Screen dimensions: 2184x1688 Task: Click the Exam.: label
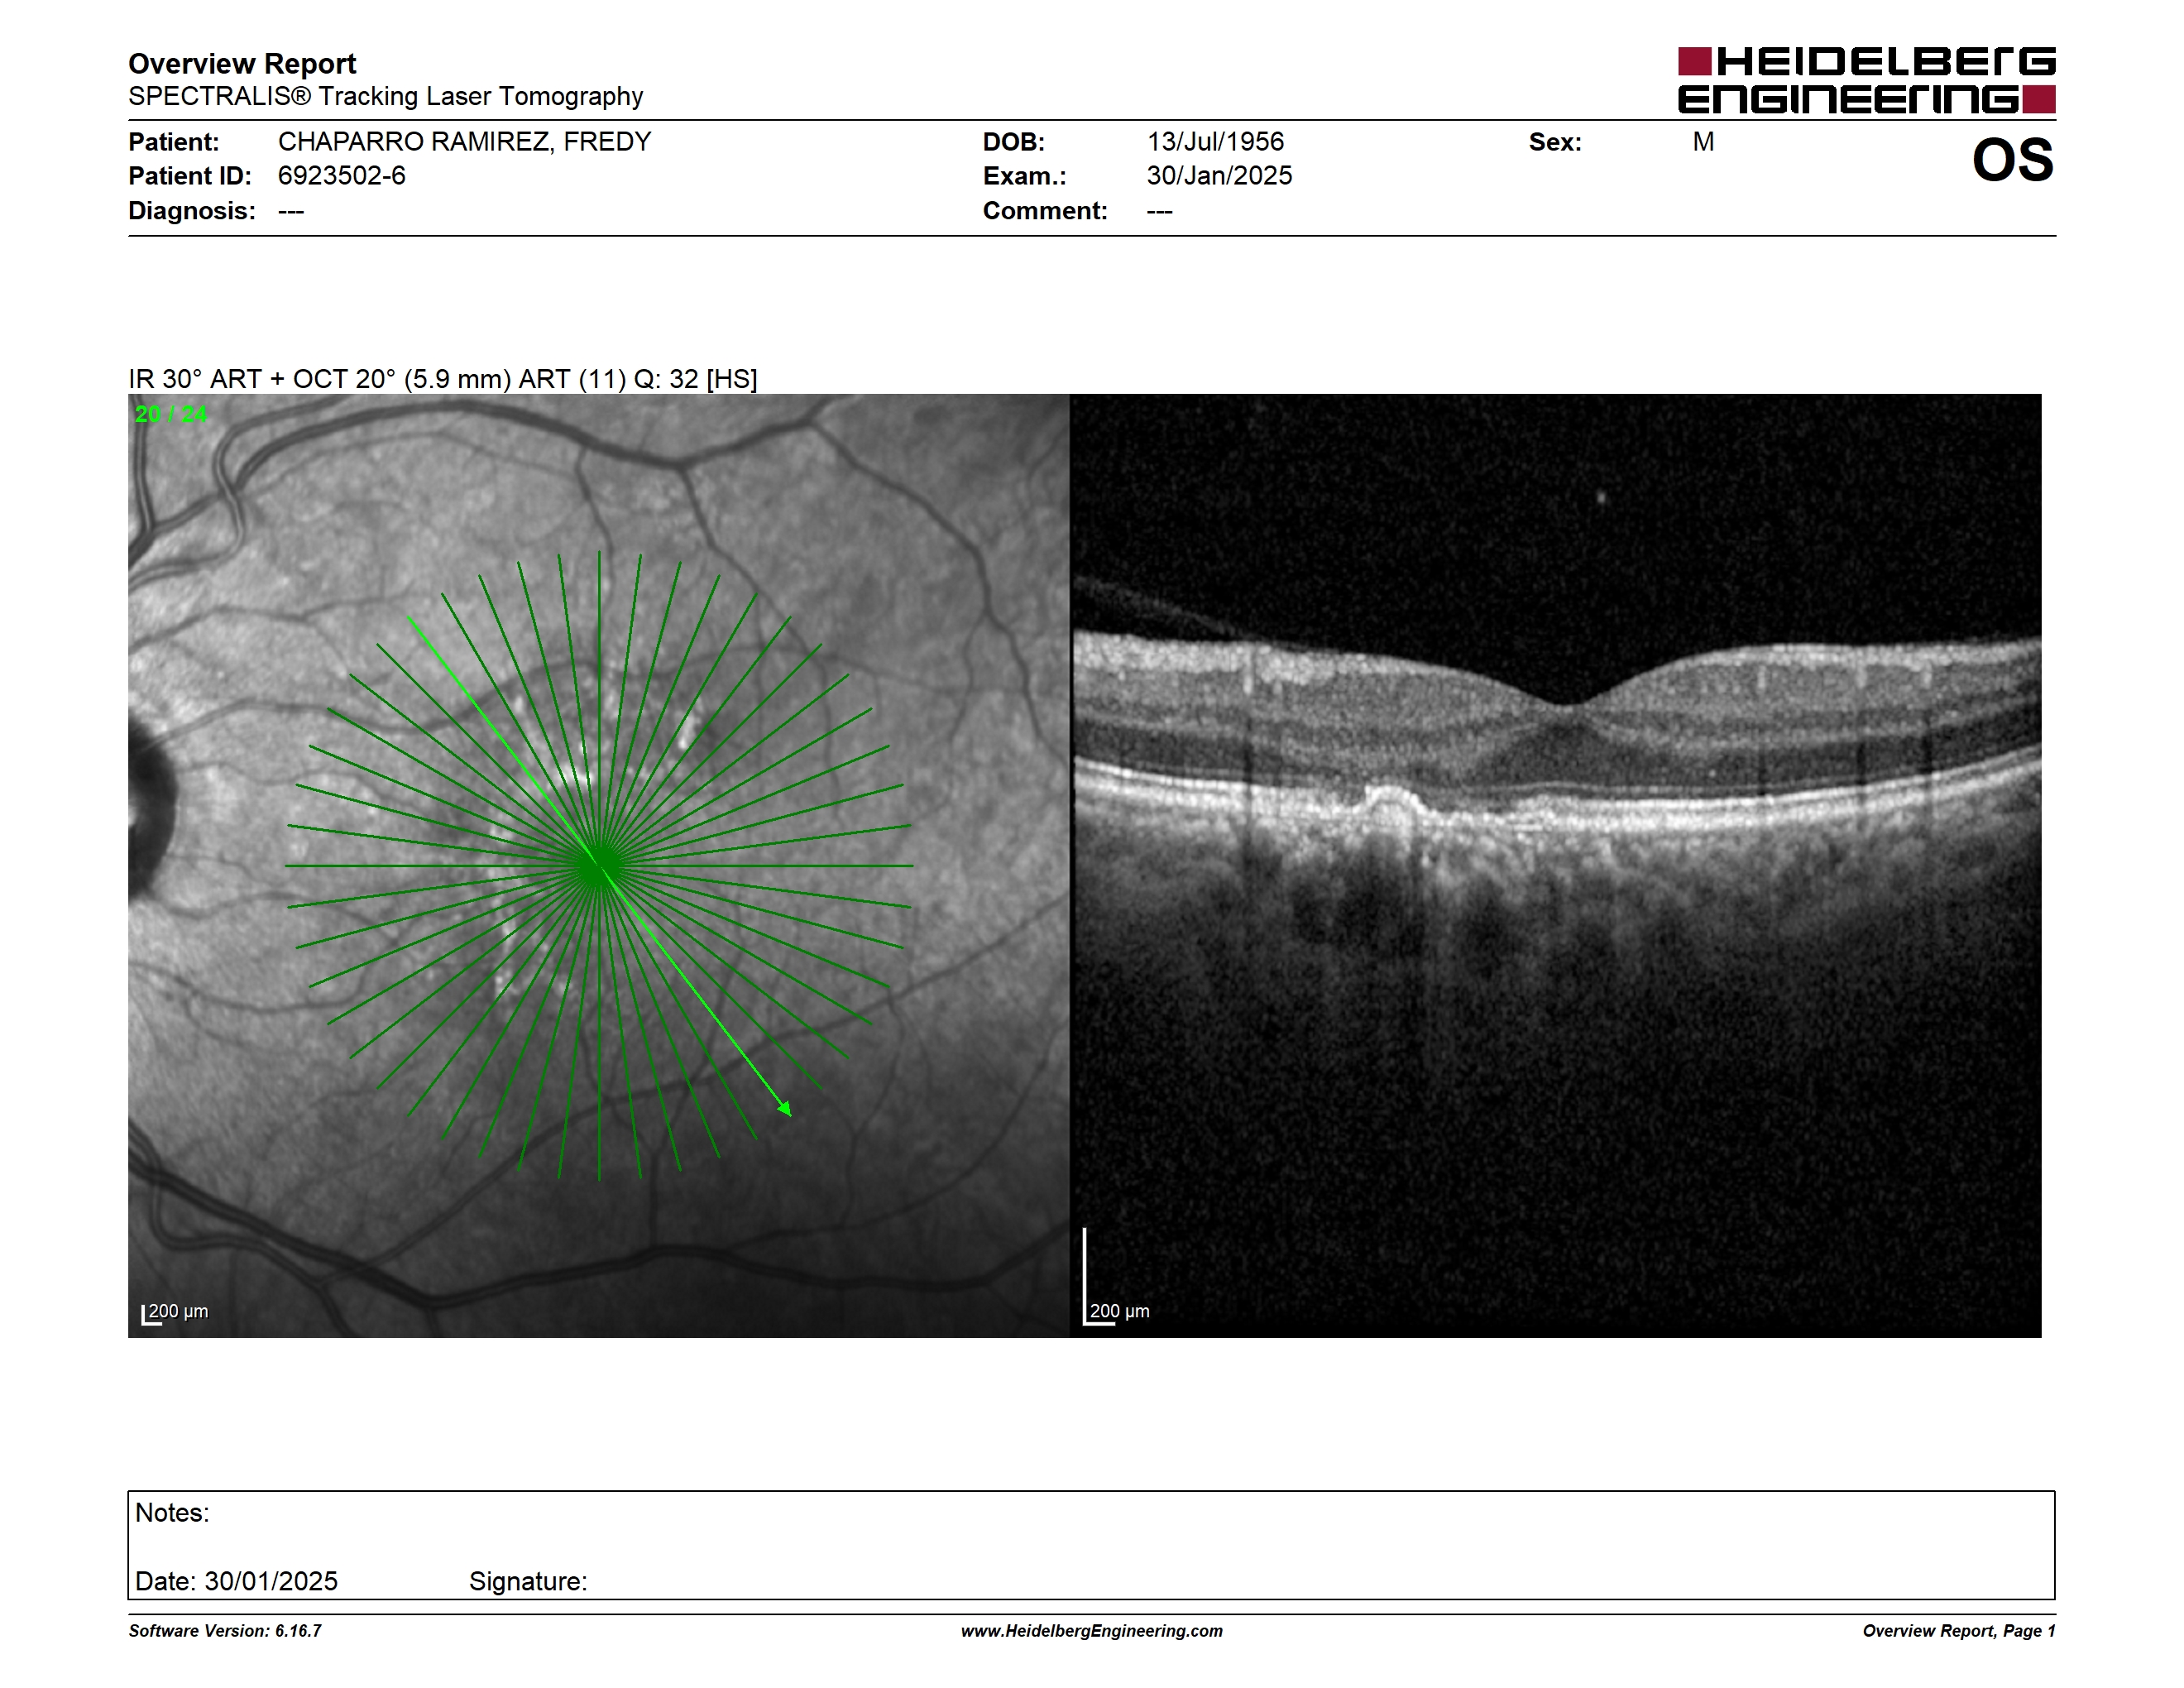click(x=1025, y=176)
